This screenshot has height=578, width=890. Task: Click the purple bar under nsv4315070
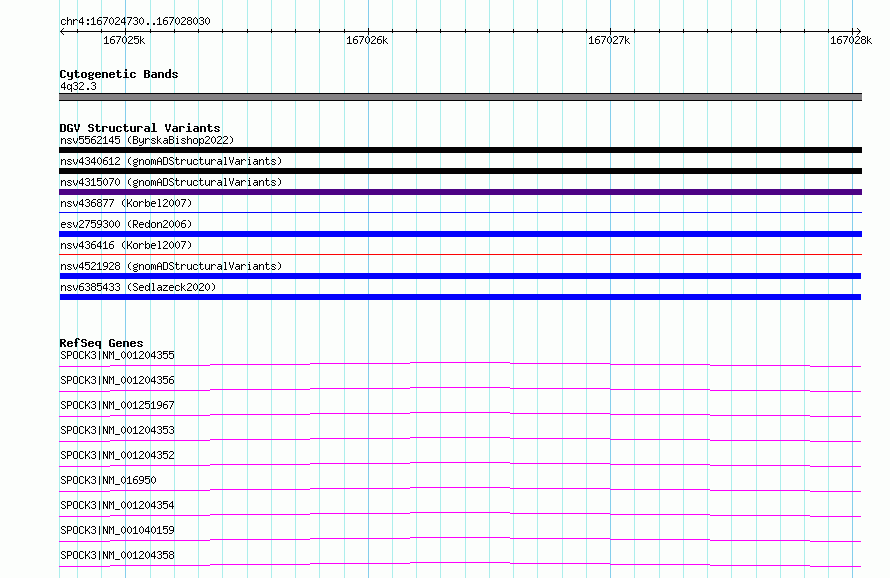[460, 192]
